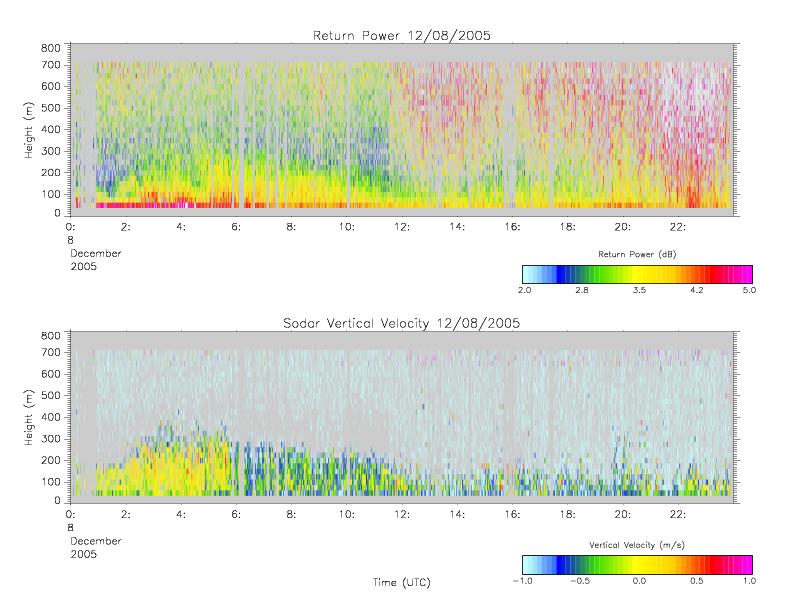Image resolution: width=791 pixels, height=611 pixels.
Task: Click inside the Sodar Vertical Velocity data plot
Action: [x=402, y=417]
